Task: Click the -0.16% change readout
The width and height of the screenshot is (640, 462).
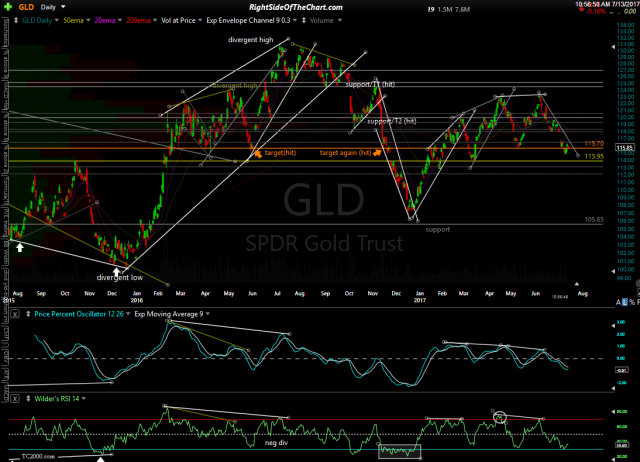Action: (596, 11)
